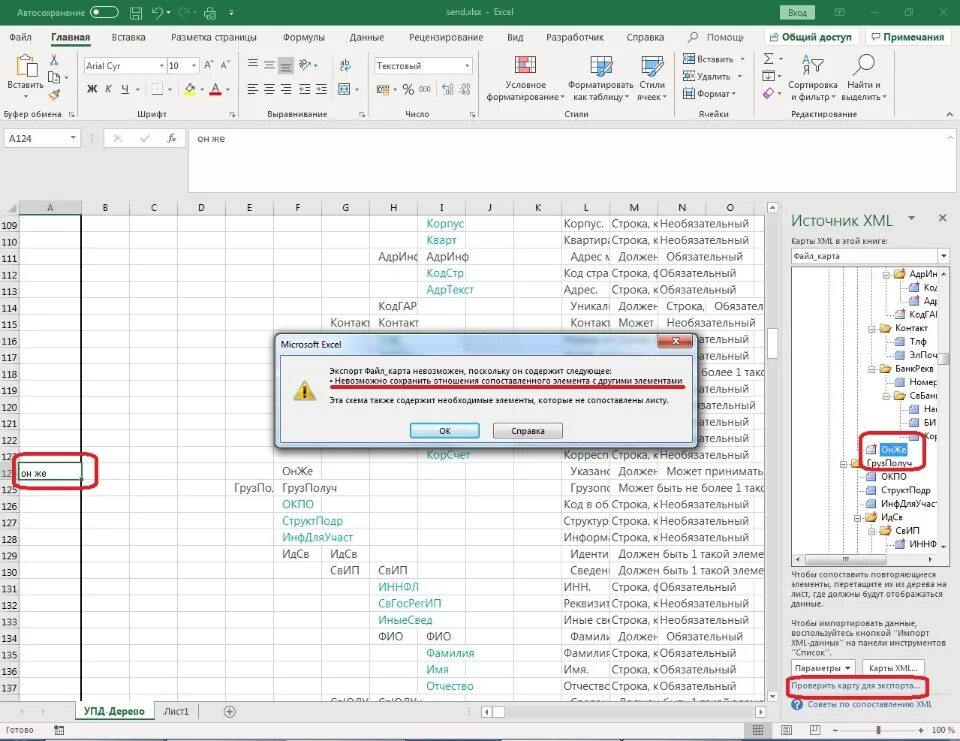This screenshot has width=960, height=741.
Task: Decrease decimal places icon
Action: click(x=465, y=89)
